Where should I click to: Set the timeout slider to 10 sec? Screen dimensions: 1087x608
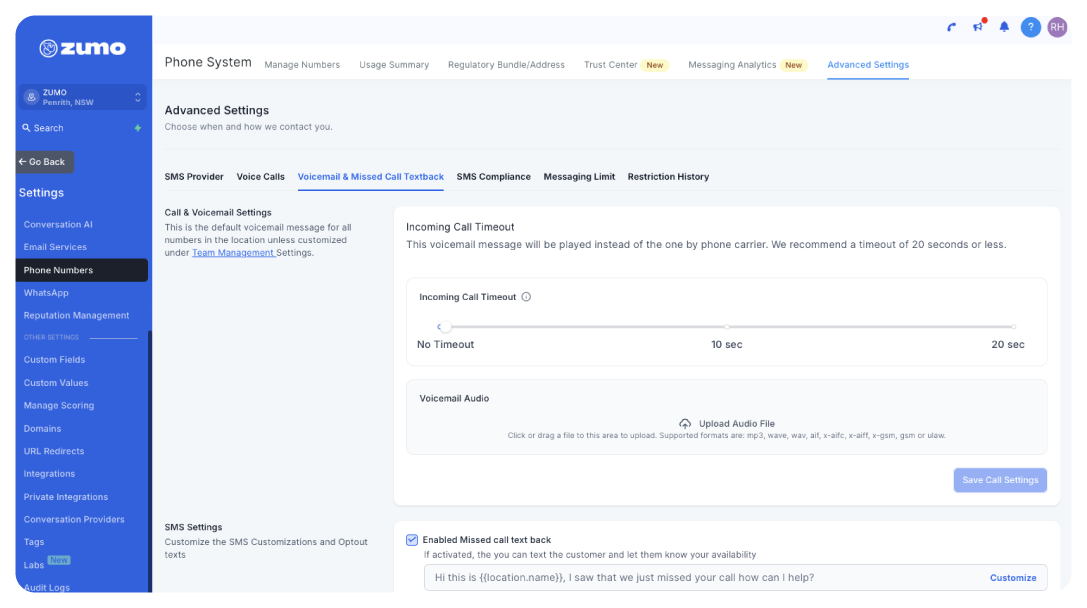point(727,327)
